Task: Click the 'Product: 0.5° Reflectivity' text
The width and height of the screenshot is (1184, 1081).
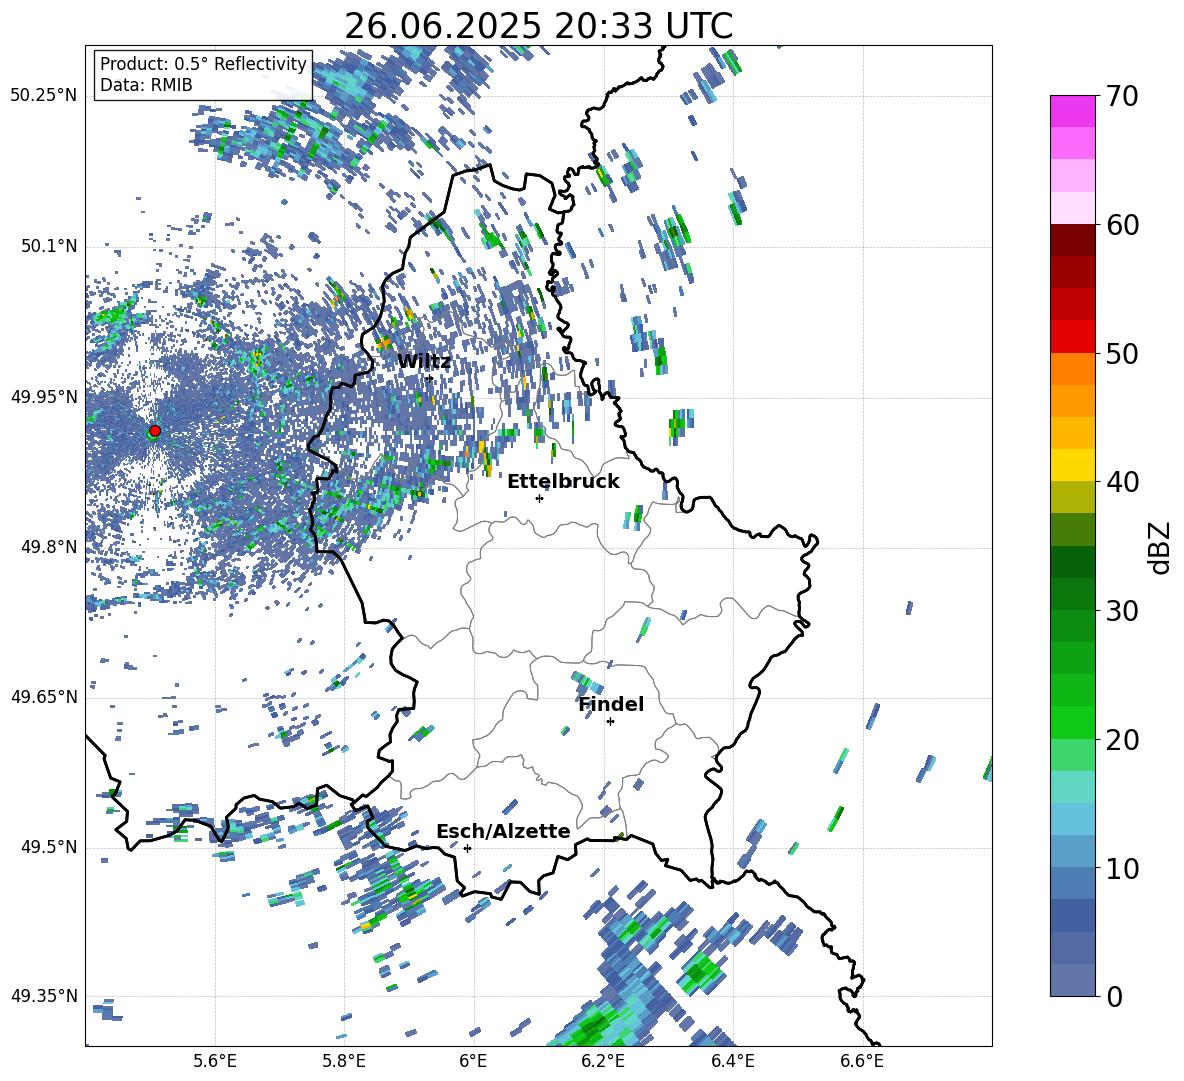Action: 203,64
